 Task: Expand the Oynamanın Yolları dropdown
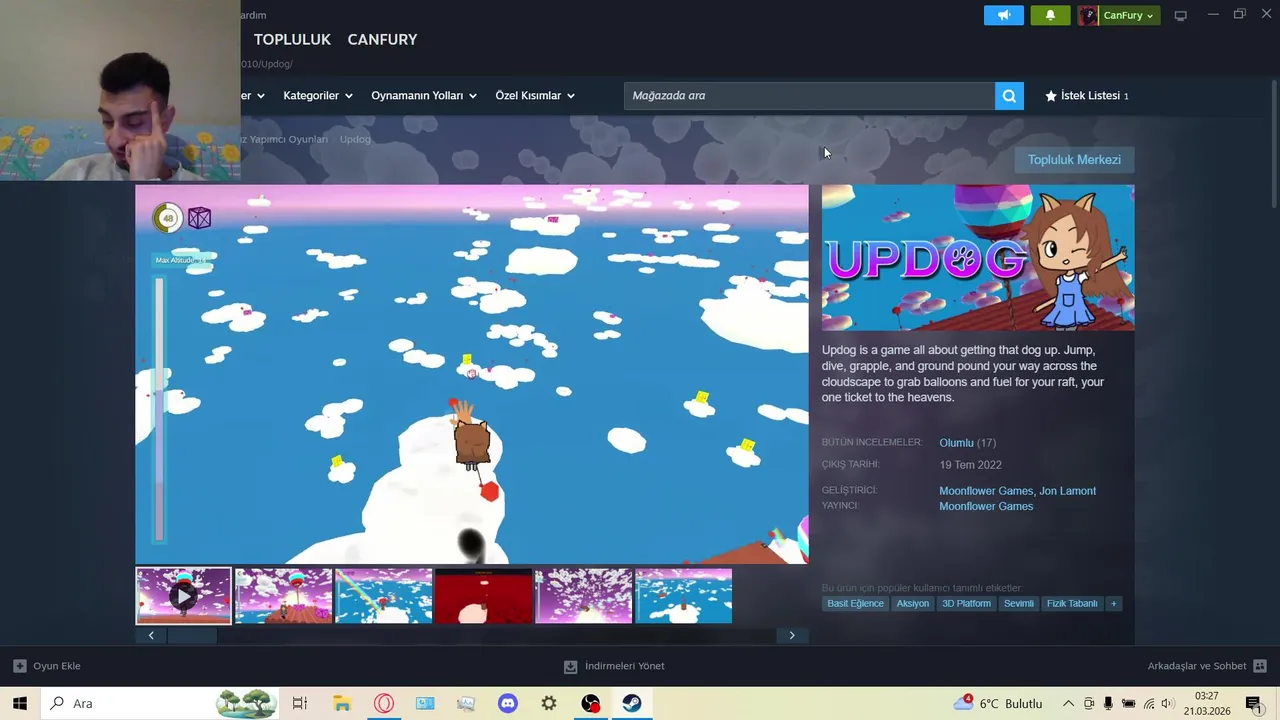pos(424,96)
